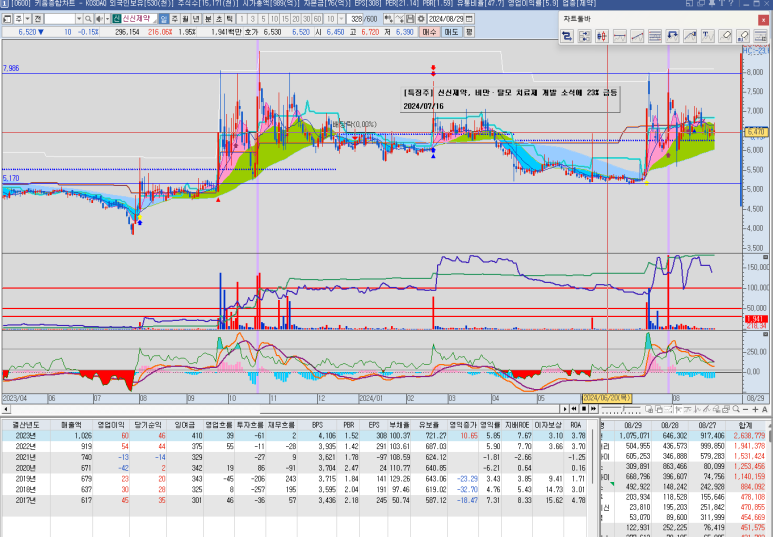The image size is (773, 537).
Task: Click the A auto-fit icon at chart bottom
Action: pos(765,409)
